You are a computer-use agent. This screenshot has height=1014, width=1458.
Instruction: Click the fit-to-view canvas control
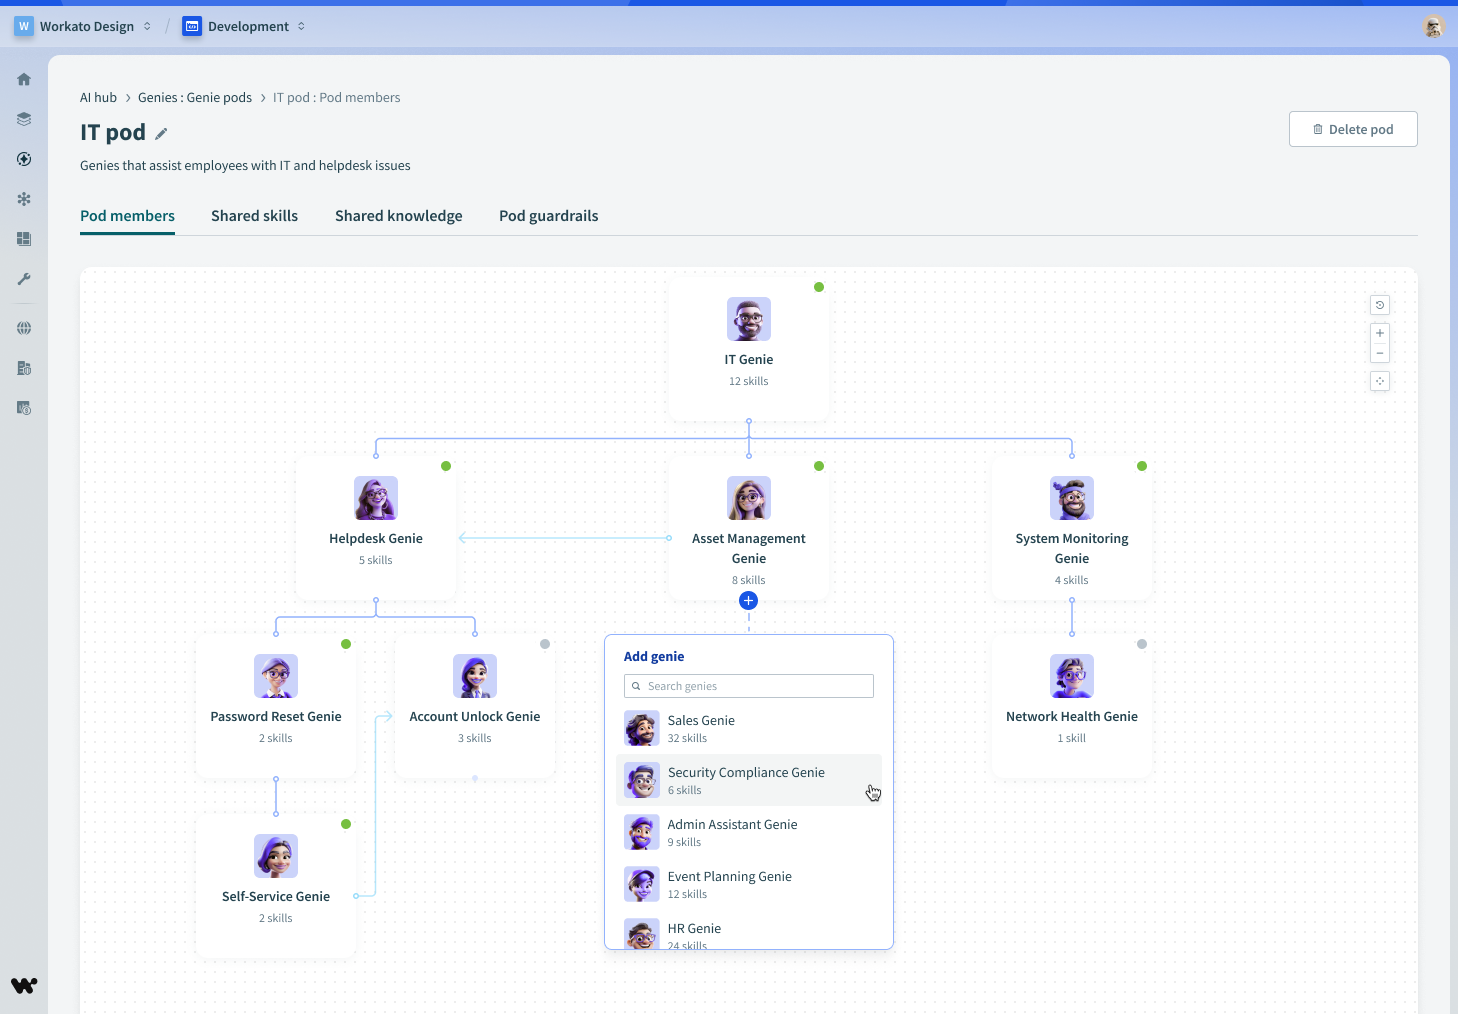[x=1380, y=381]
